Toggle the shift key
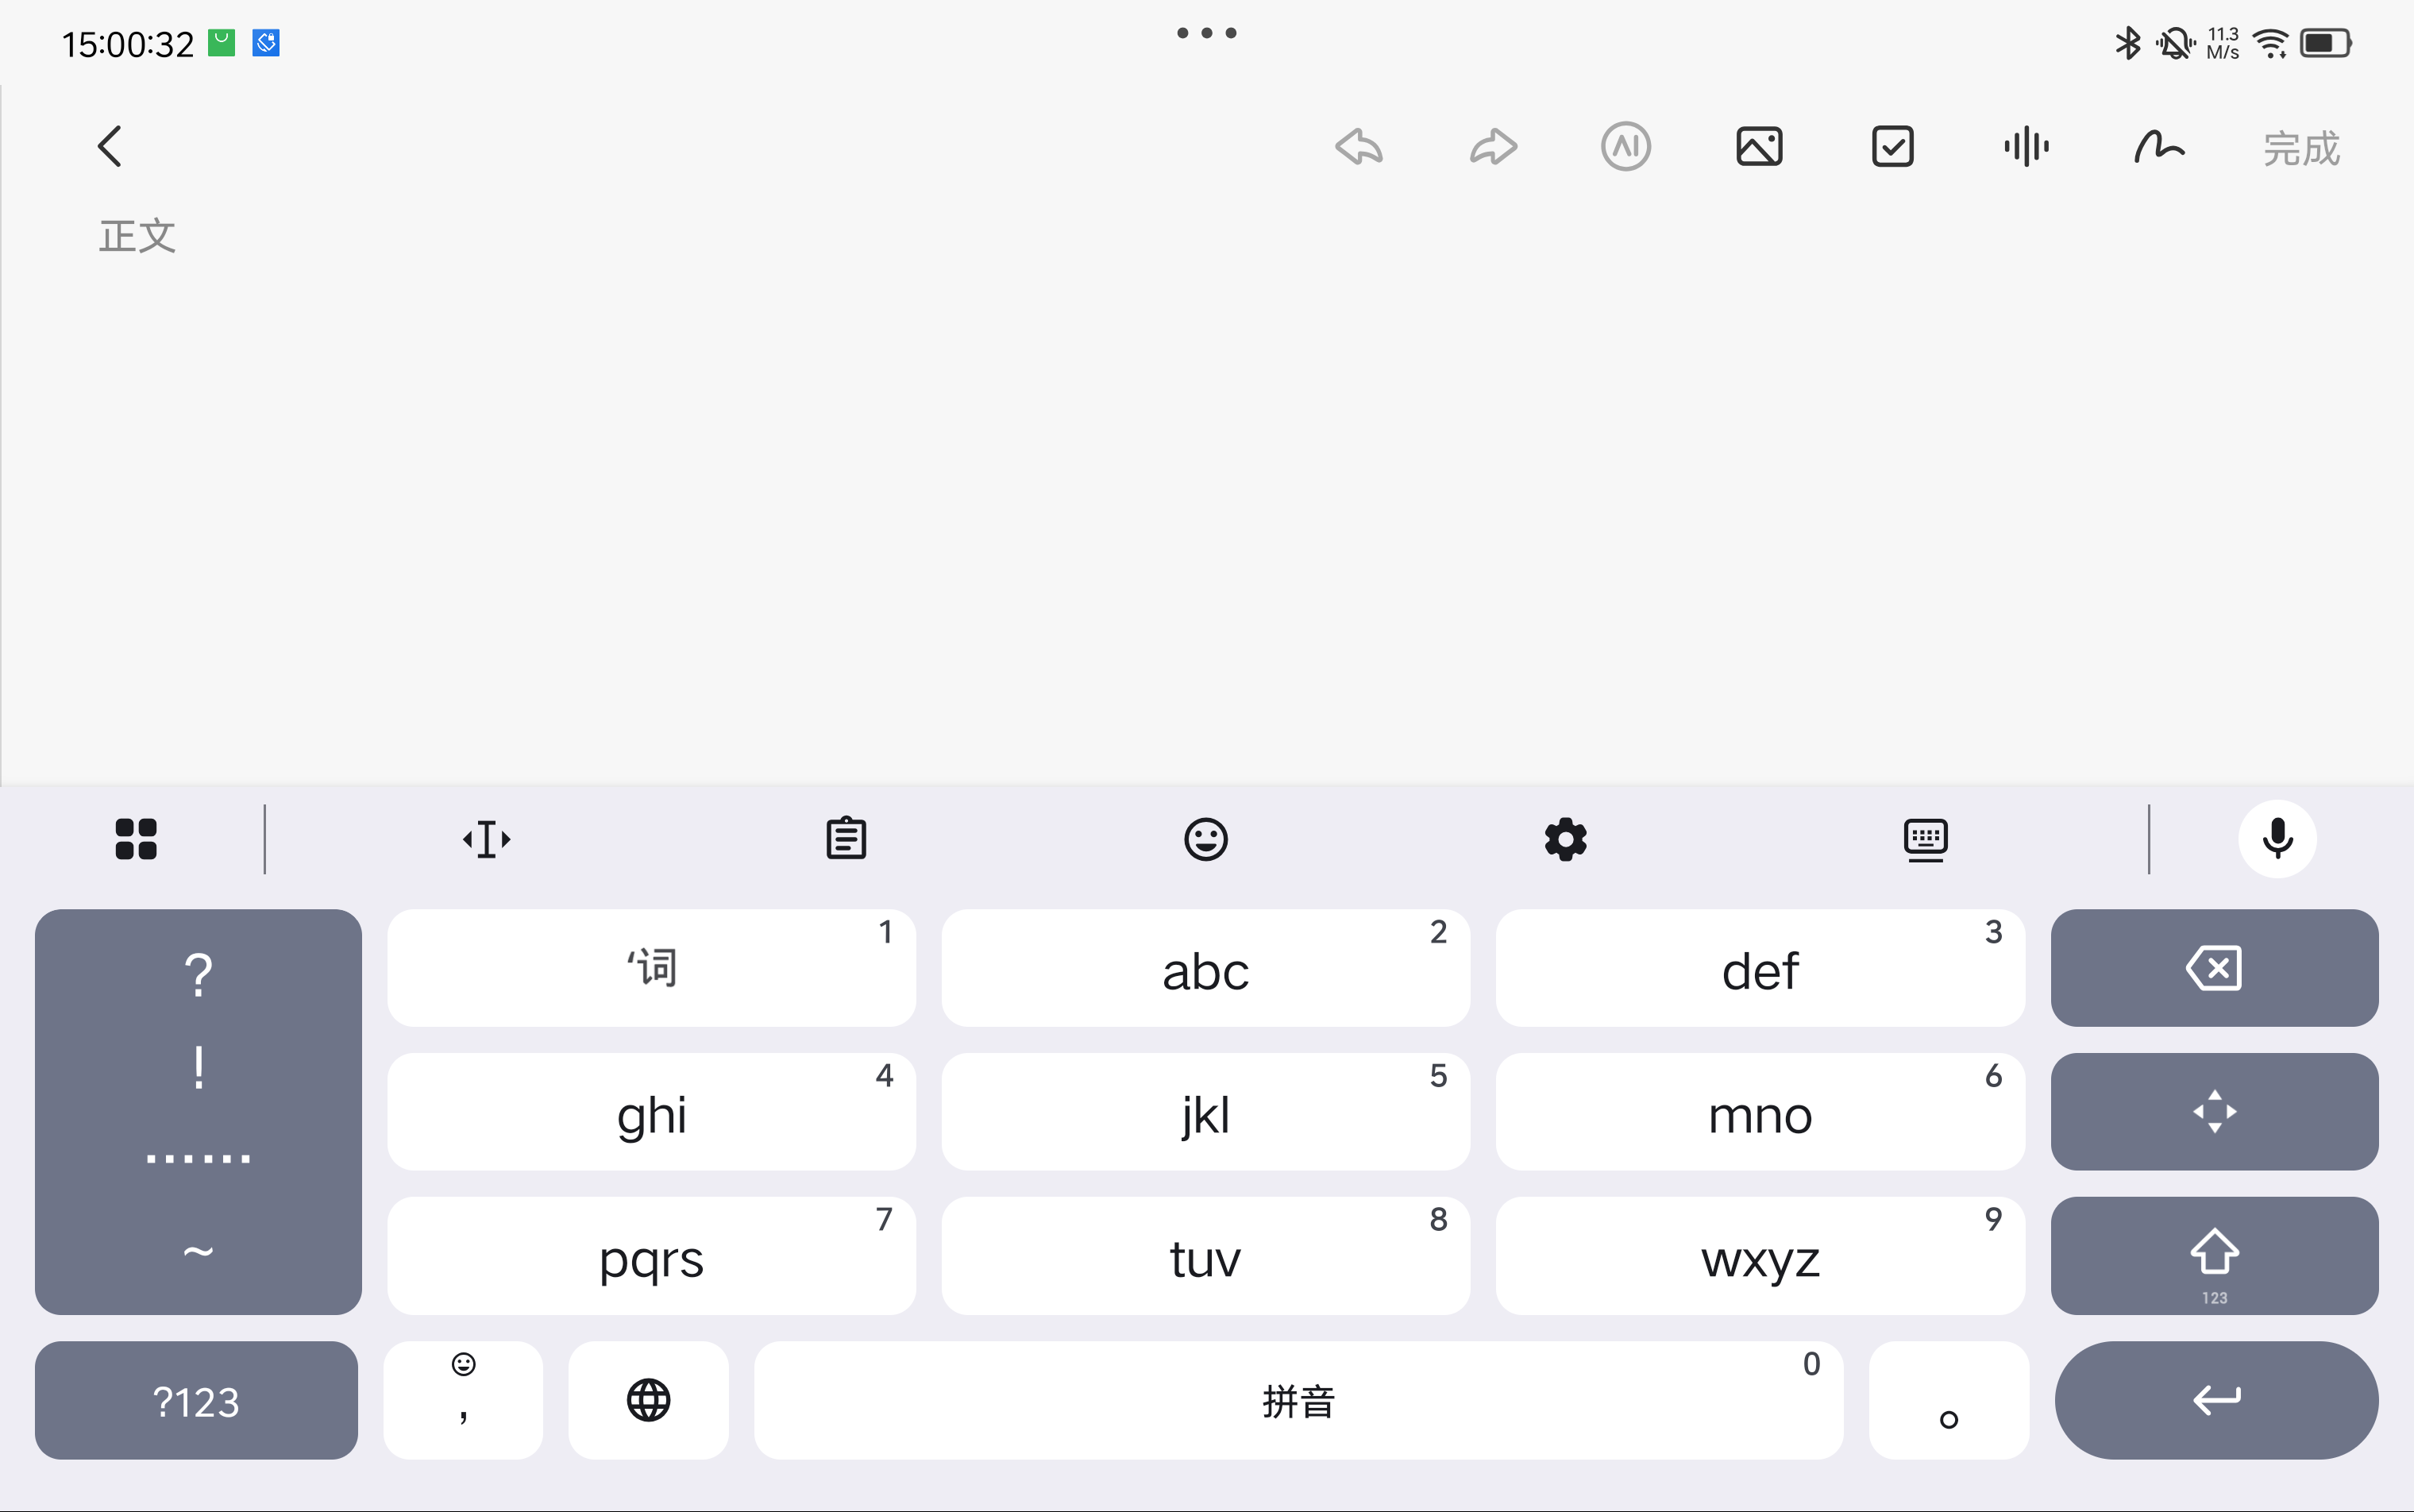The height and width of the screenshot is (1512, 2414). (x=2214, y=1255)
